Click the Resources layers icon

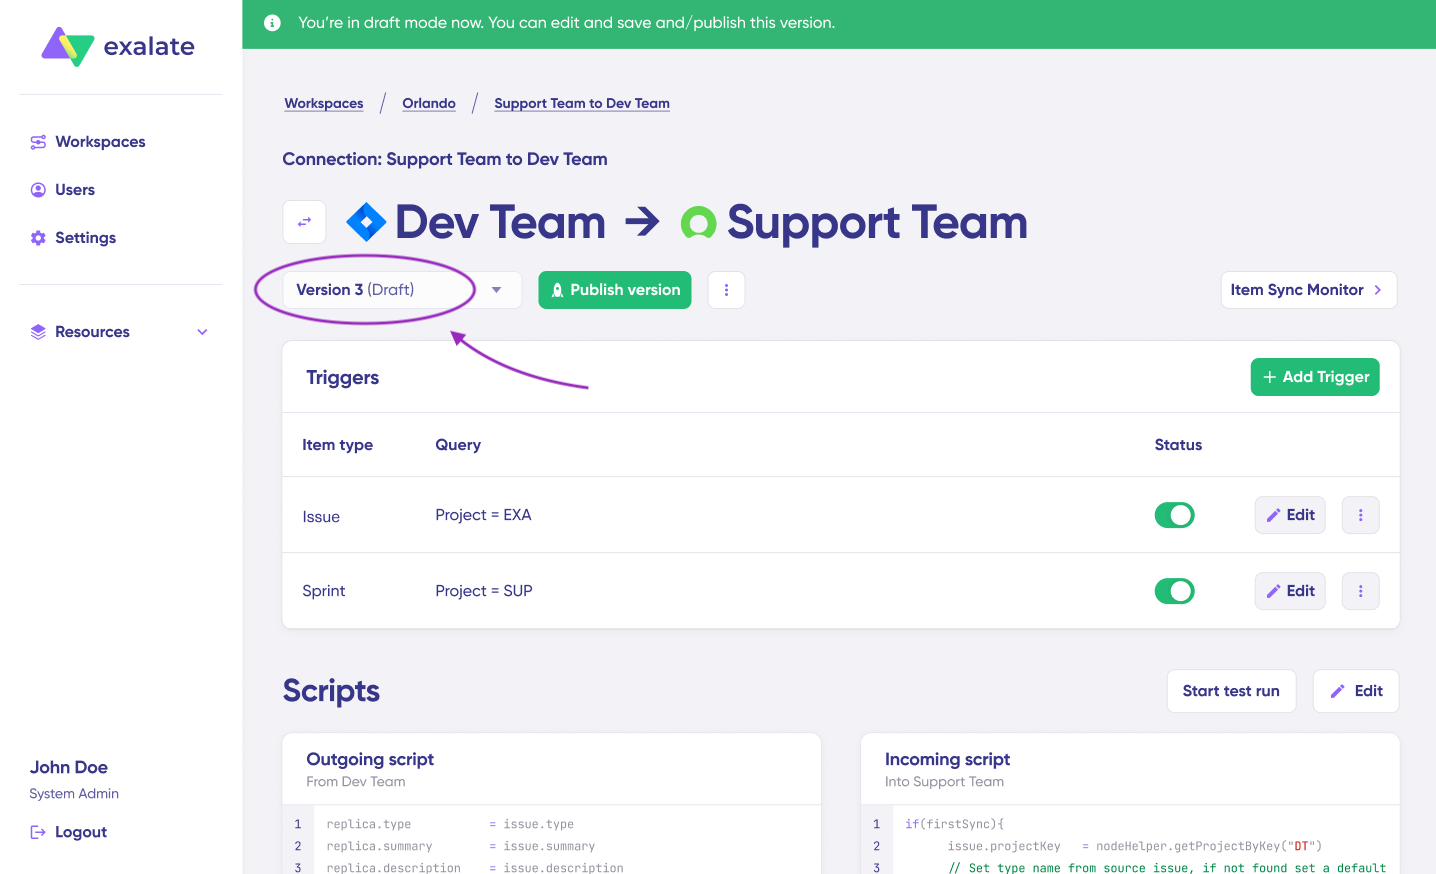pyautogui.click(x=38, y=332)
